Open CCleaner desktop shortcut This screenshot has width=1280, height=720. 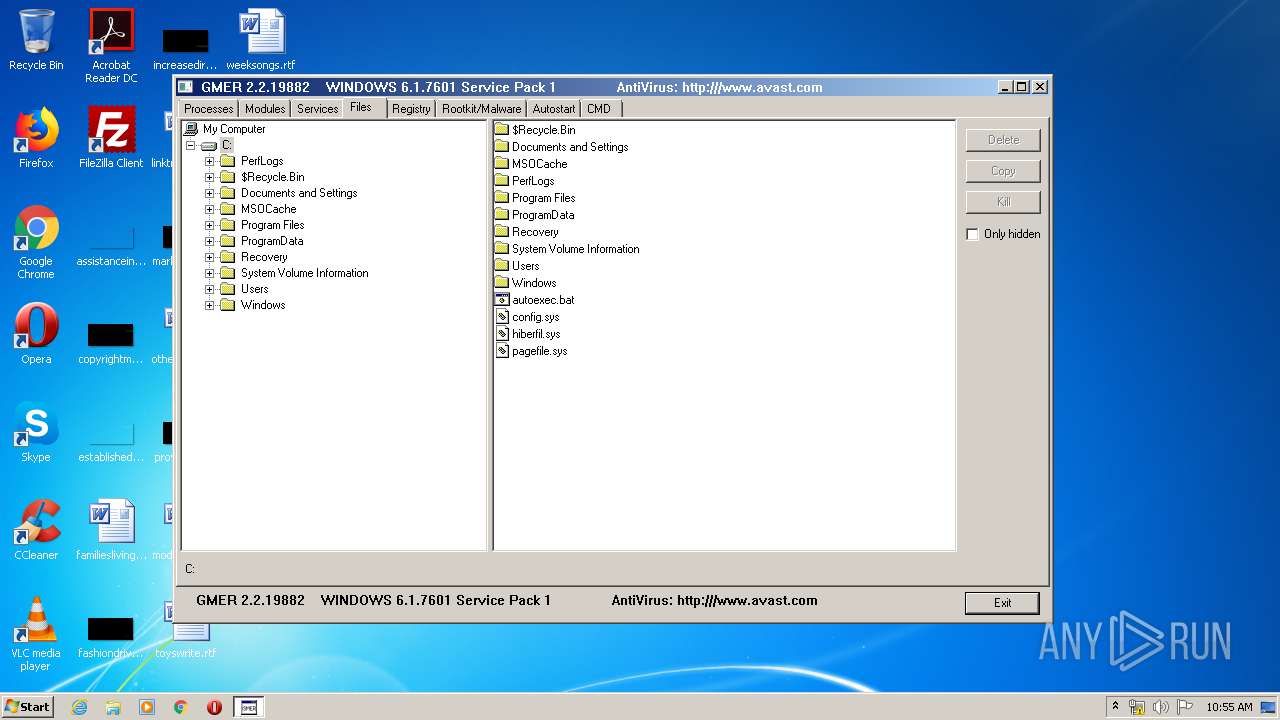pyautogui.click(x=36, y=530)
